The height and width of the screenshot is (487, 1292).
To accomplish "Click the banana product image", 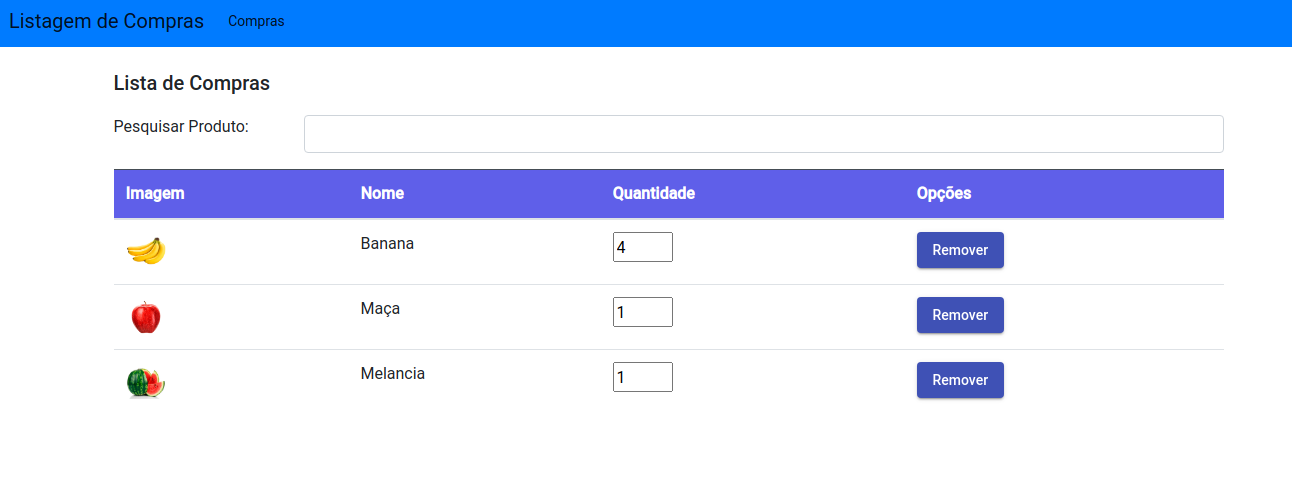I will tap(146, 250).
